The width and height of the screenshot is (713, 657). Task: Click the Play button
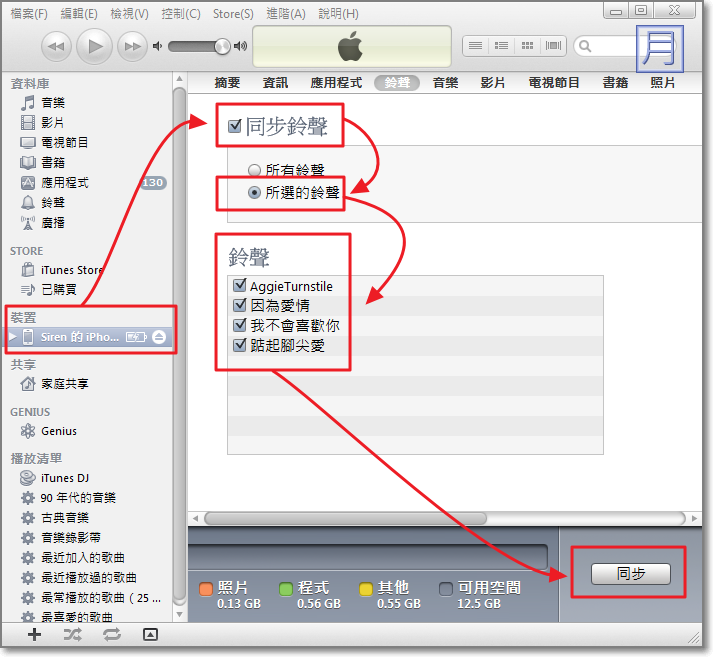[x=94, y=46]
